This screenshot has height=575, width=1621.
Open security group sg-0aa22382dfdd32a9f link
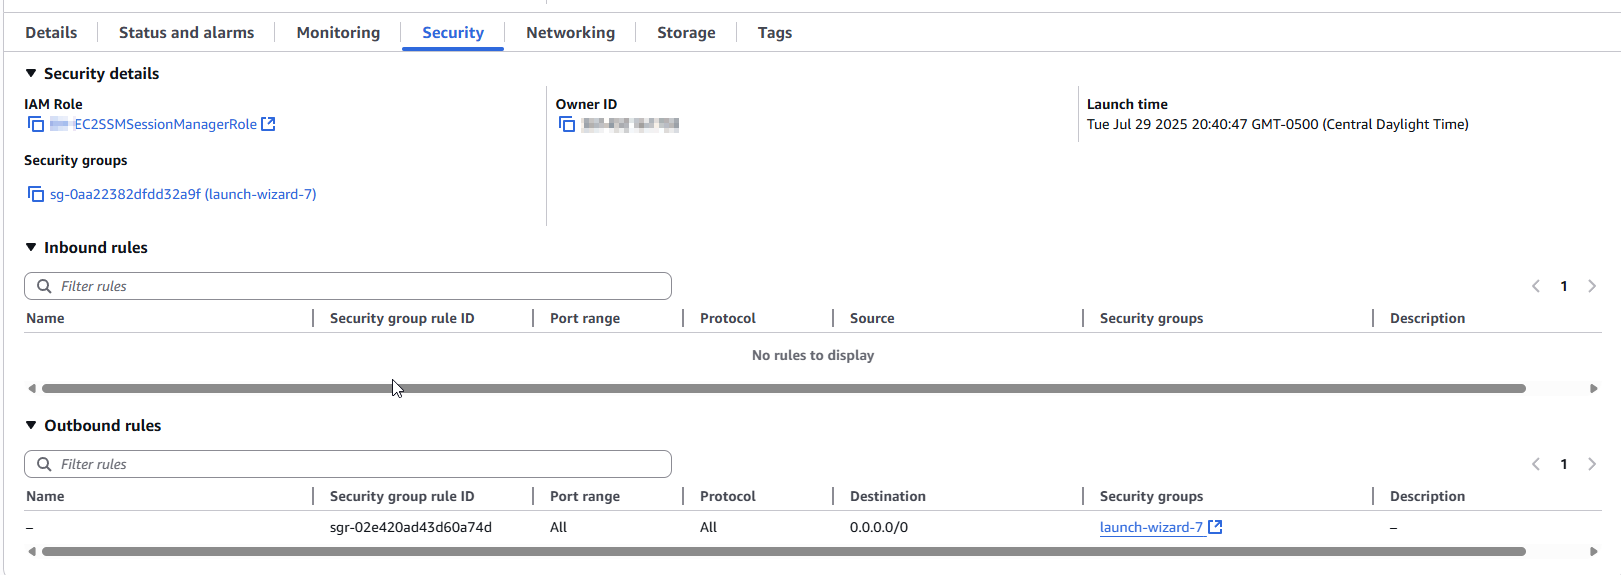[183, 194]
